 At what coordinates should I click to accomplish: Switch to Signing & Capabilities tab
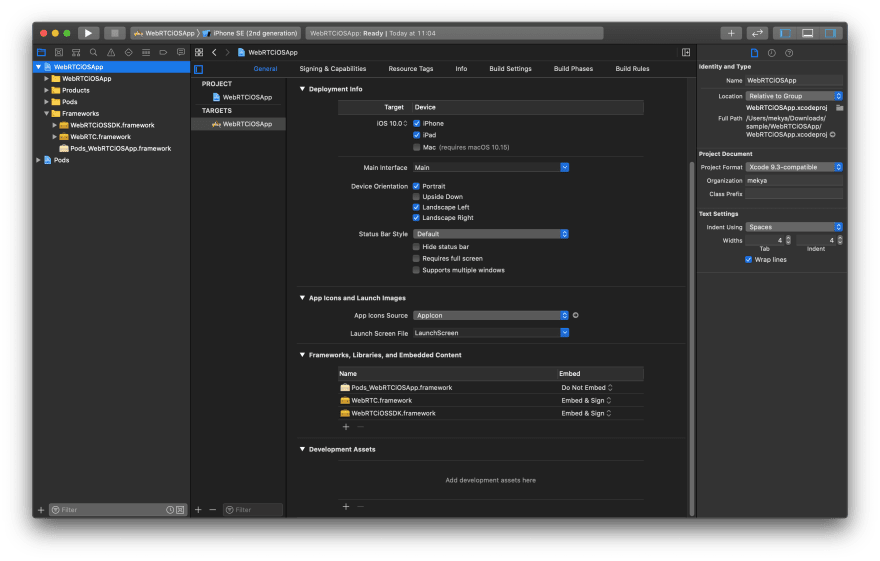coord(333,68)
